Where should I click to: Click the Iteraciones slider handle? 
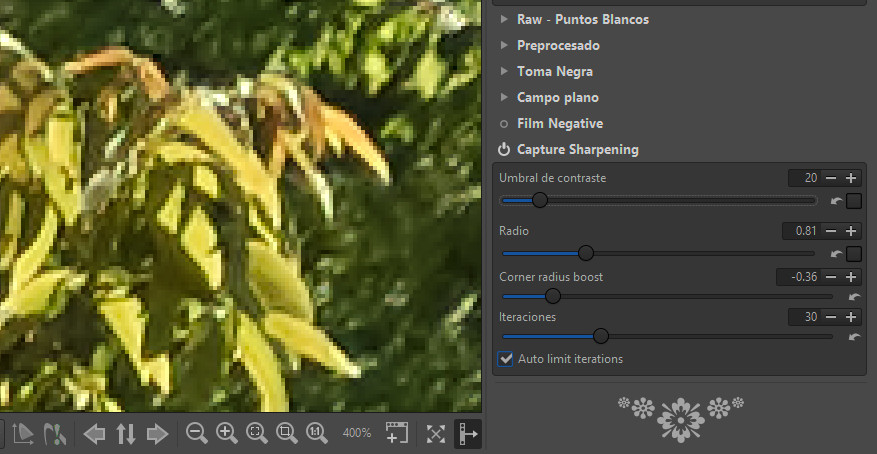601,336
